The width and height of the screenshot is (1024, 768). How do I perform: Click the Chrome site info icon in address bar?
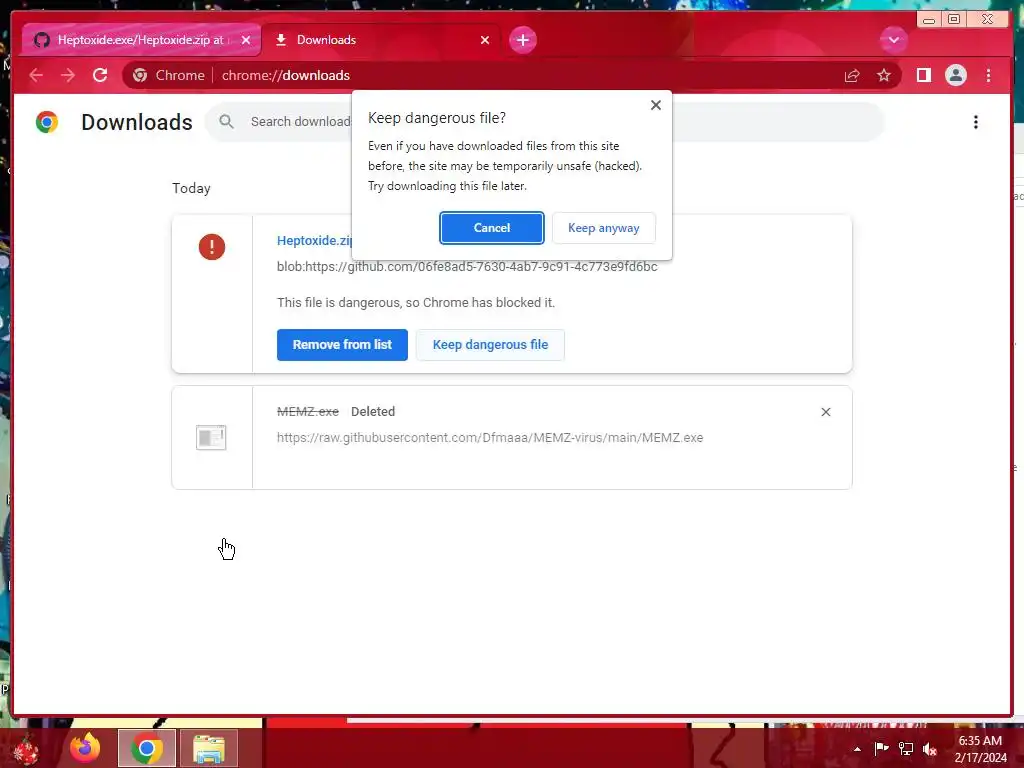tap(140, 75)
